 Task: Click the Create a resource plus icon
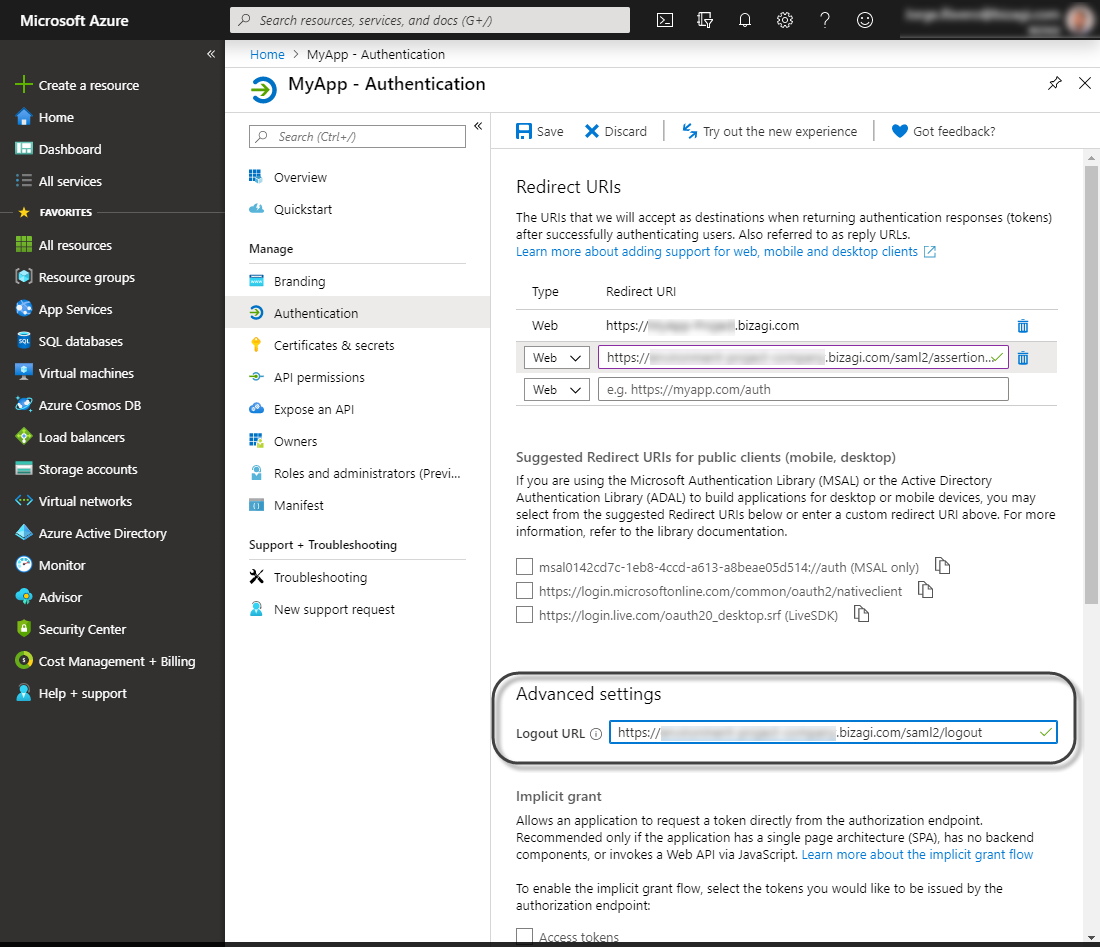24,85
